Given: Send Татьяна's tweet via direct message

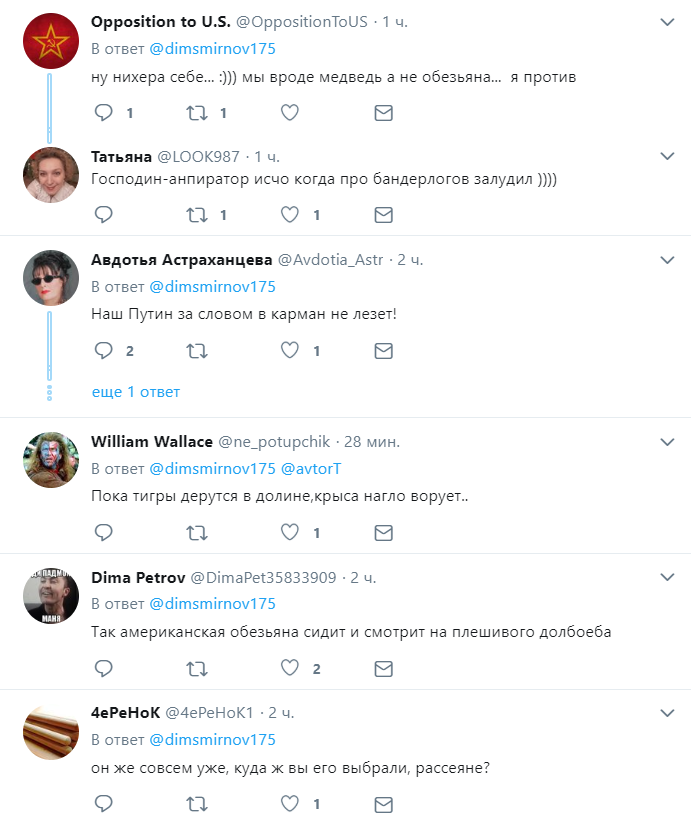Looking at the screenshot, I should [x=383, y=214].
